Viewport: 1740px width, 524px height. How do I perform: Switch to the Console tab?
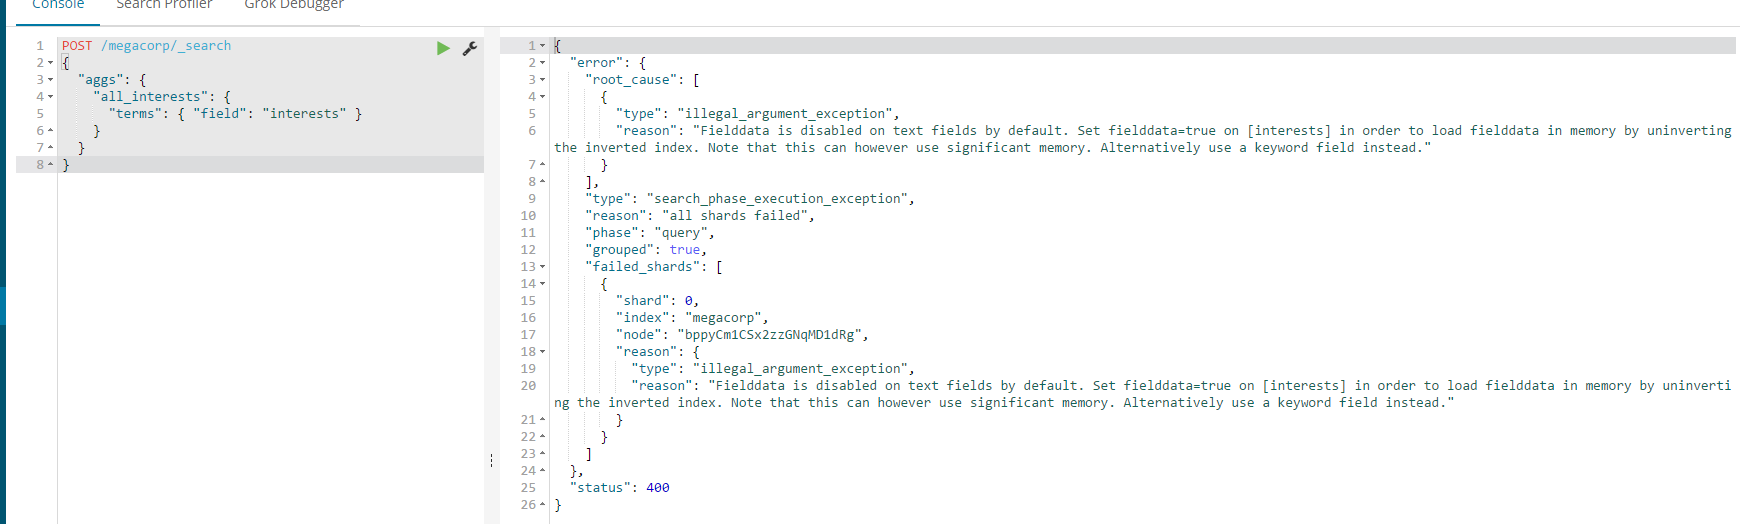58,6
